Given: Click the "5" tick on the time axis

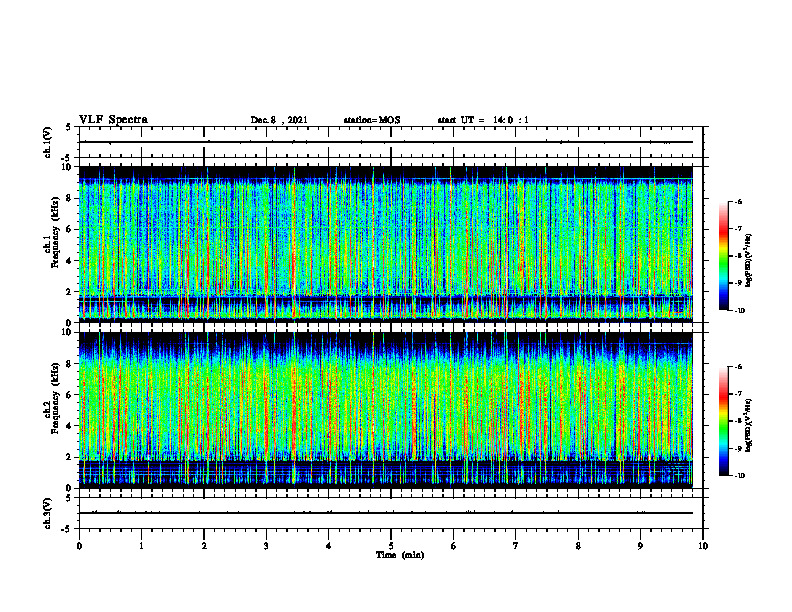Looking at the screenshot, I should point(391,546).
